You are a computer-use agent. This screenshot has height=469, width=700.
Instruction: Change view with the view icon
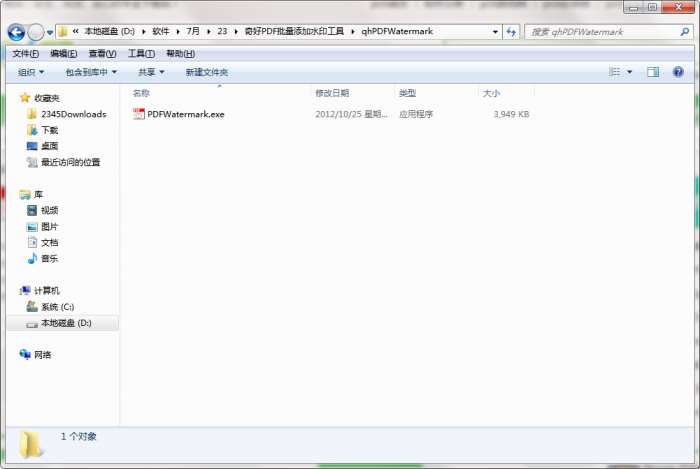[614, 72]
